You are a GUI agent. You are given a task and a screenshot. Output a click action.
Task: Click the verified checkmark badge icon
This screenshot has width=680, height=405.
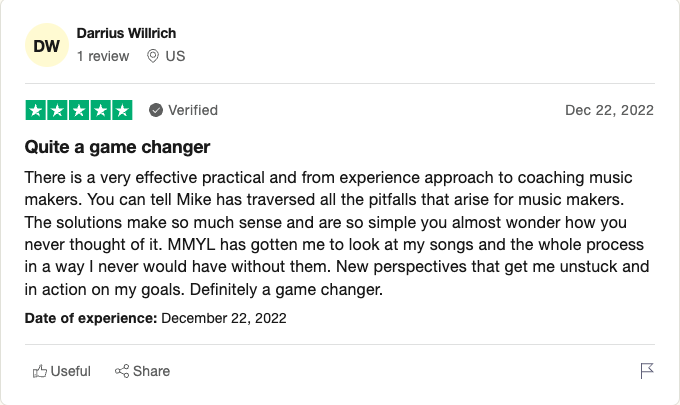156,110
